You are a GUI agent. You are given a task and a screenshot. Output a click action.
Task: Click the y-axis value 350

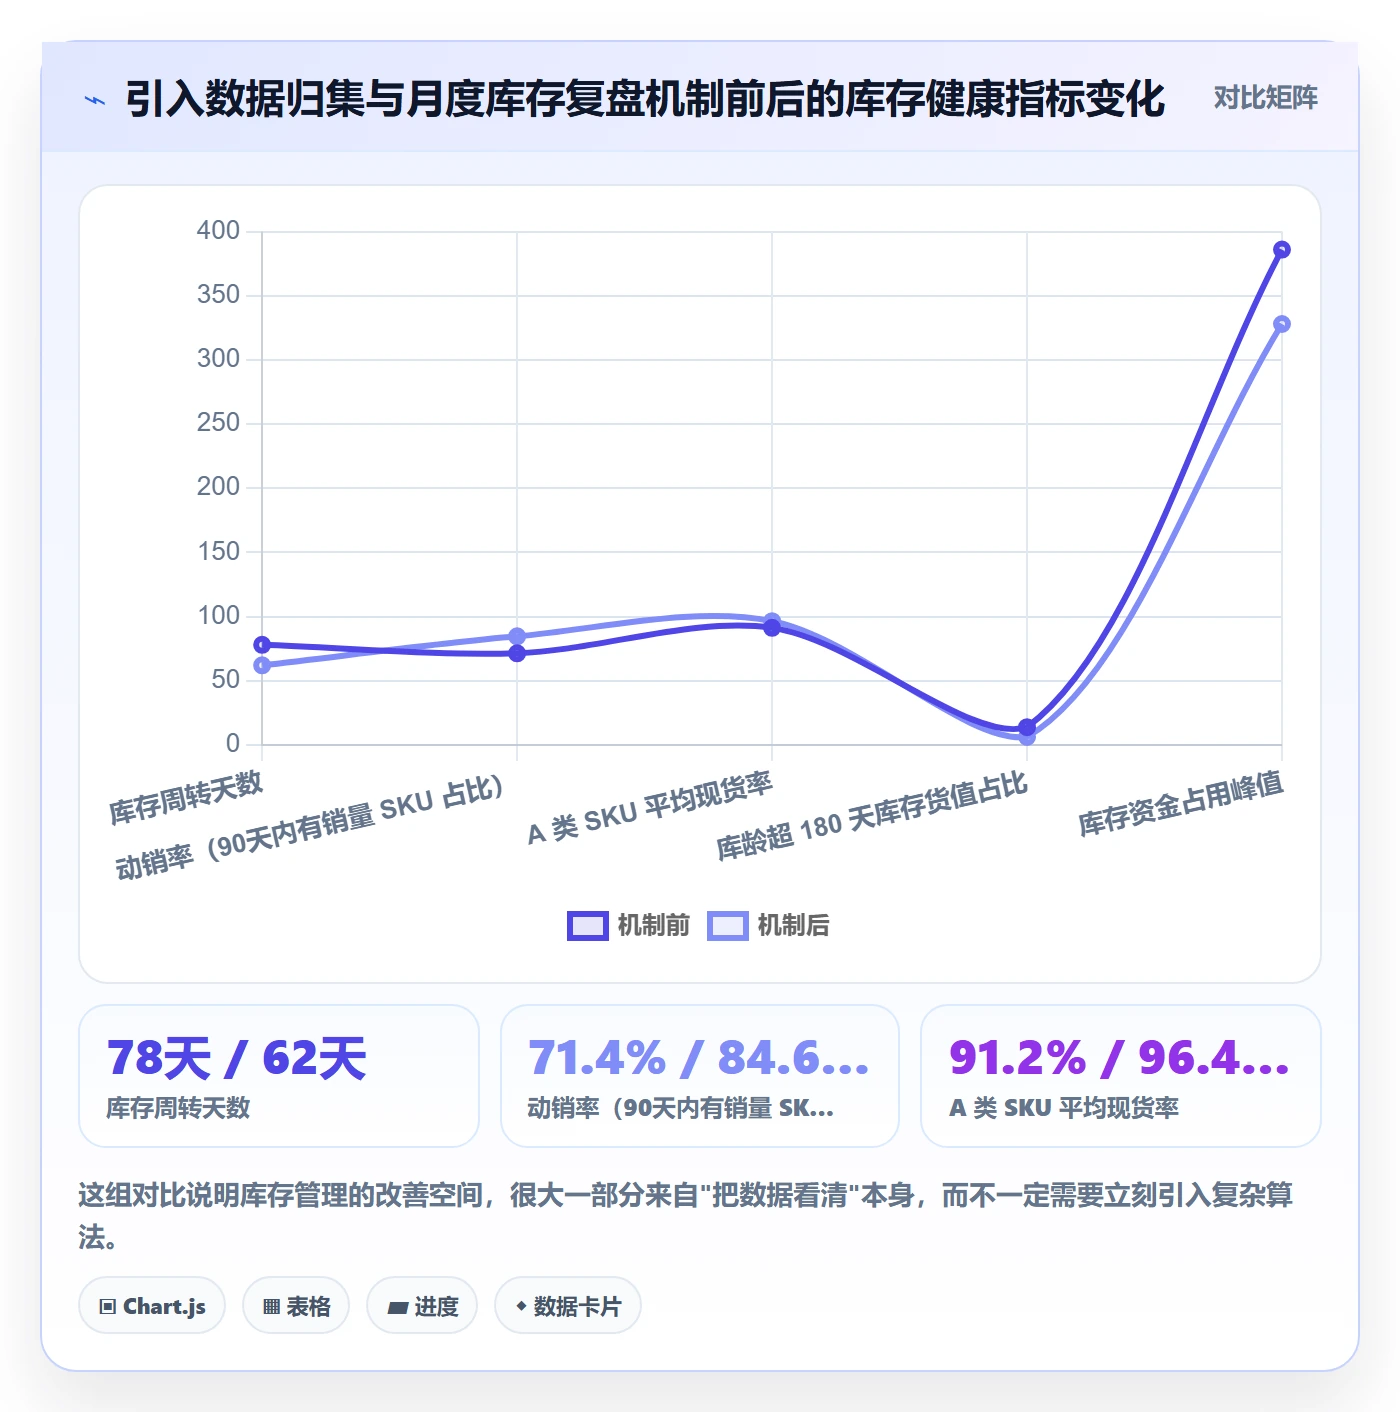[x=218, y=295]
